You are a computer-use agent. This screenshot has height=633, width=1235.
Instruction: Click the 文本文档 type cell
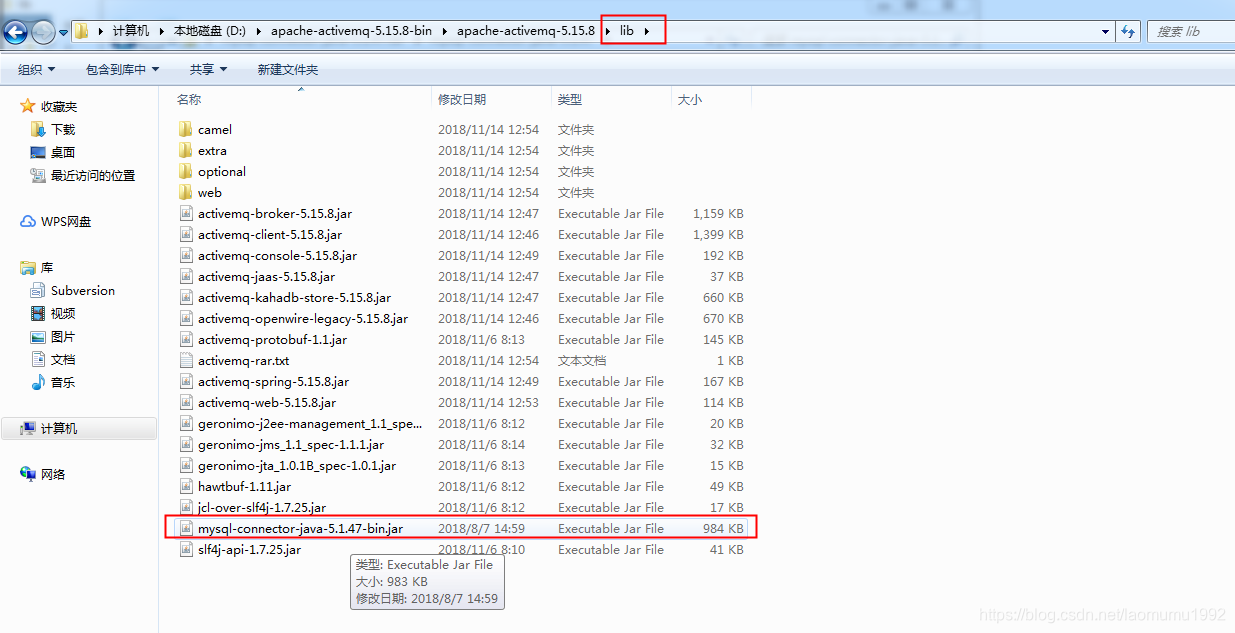click(x=582, y=360)
